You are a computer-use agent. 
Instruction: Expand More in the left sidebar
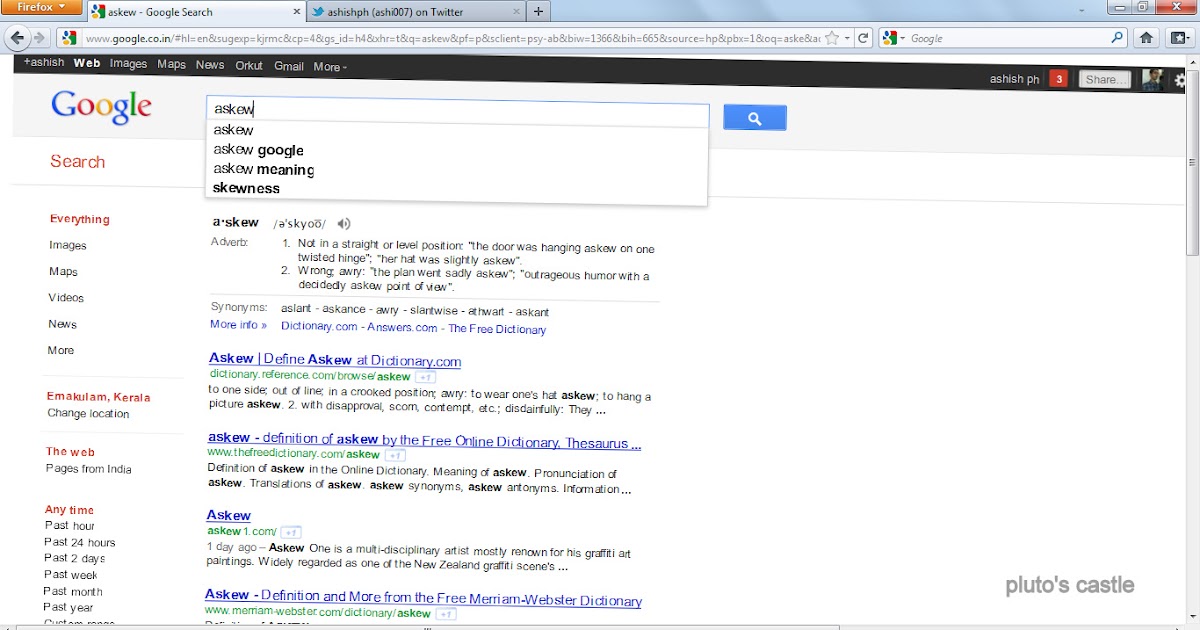pyautogui.click(x=60, y=350)
